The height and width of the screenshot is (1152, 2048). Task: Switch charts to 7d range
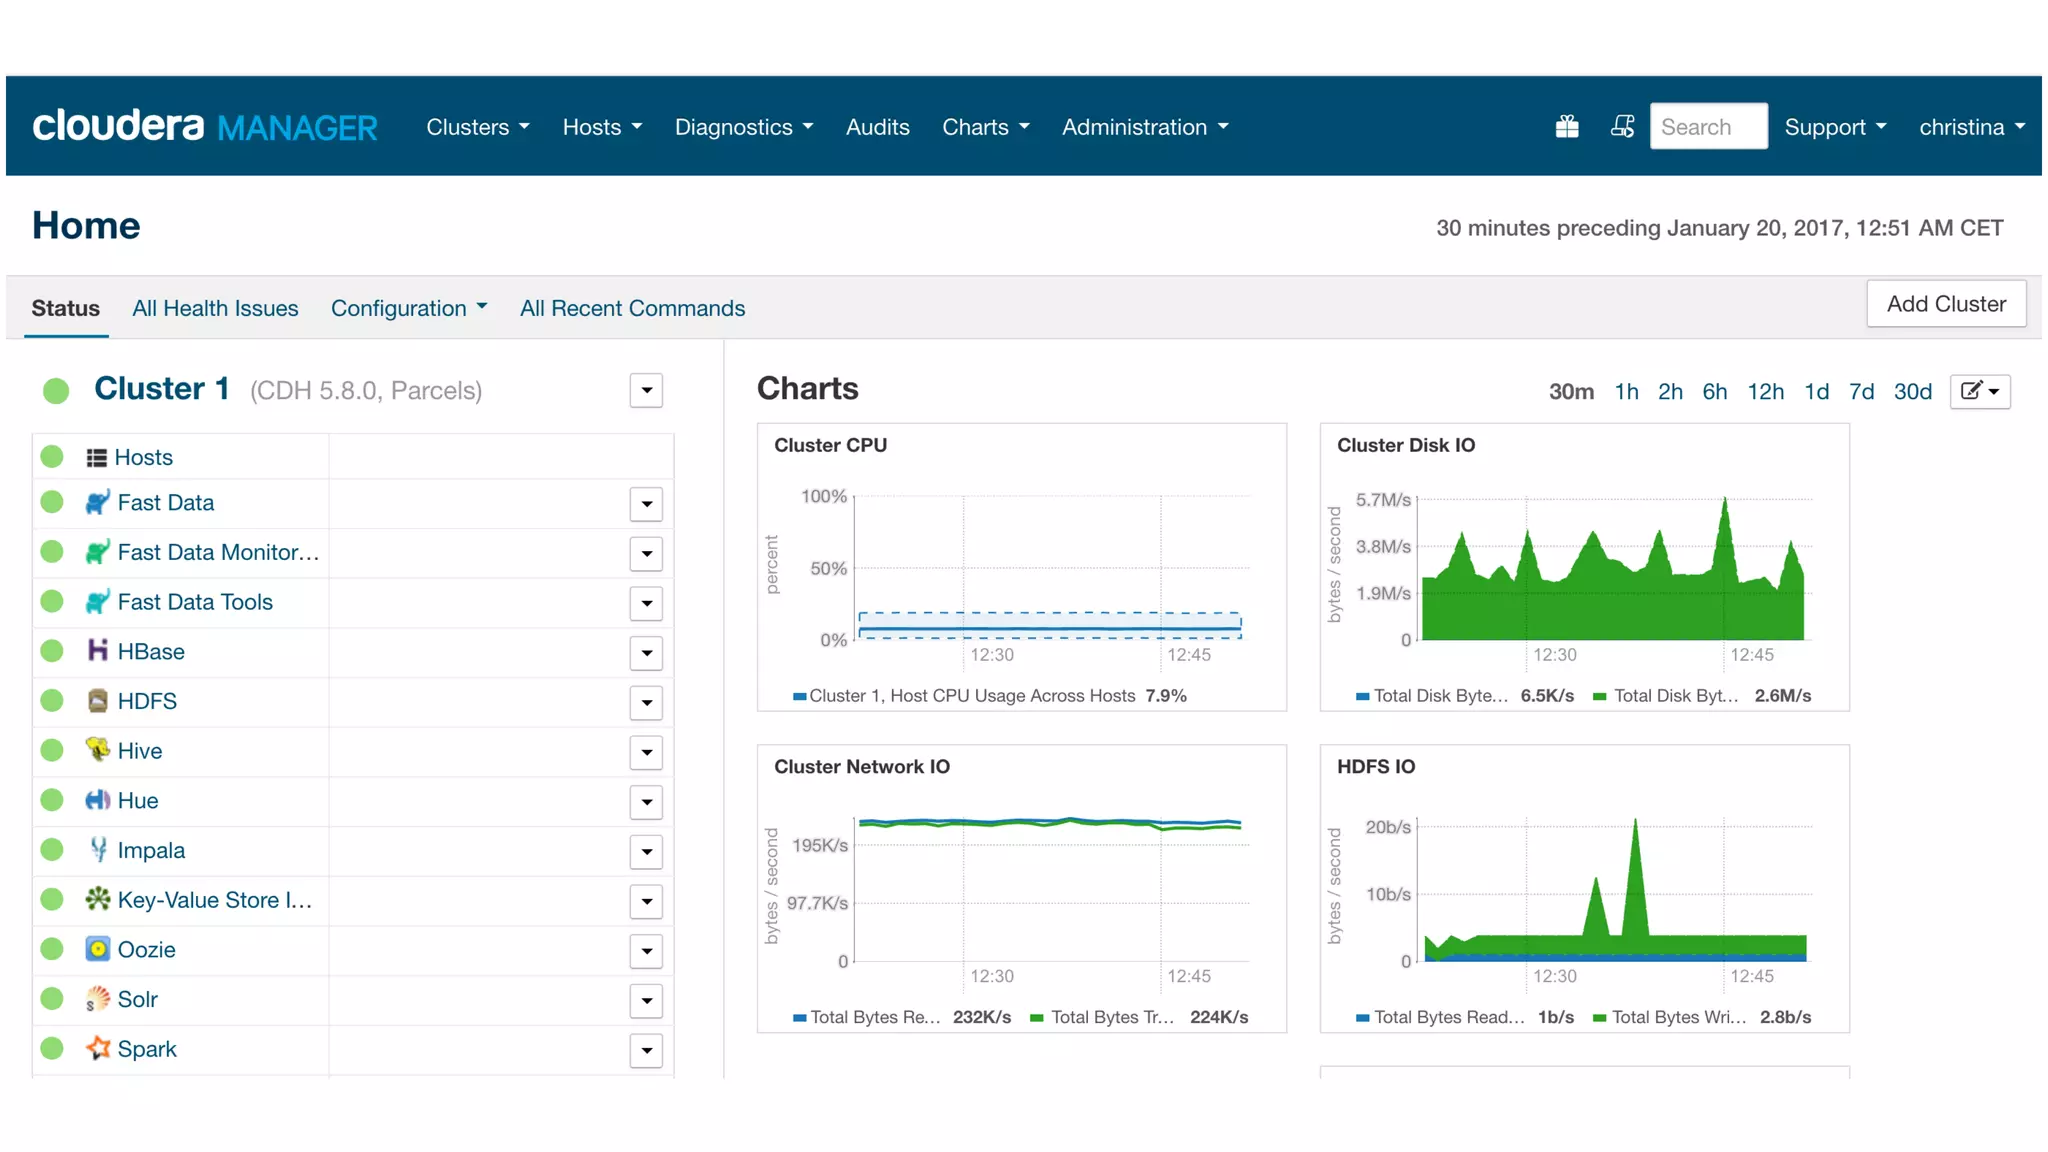[1861, 392]
